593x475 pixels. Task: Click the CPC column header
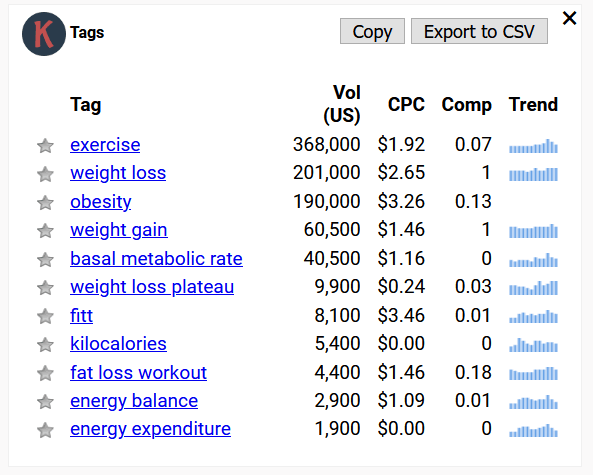pyautogui.click(x=406, y=104)
